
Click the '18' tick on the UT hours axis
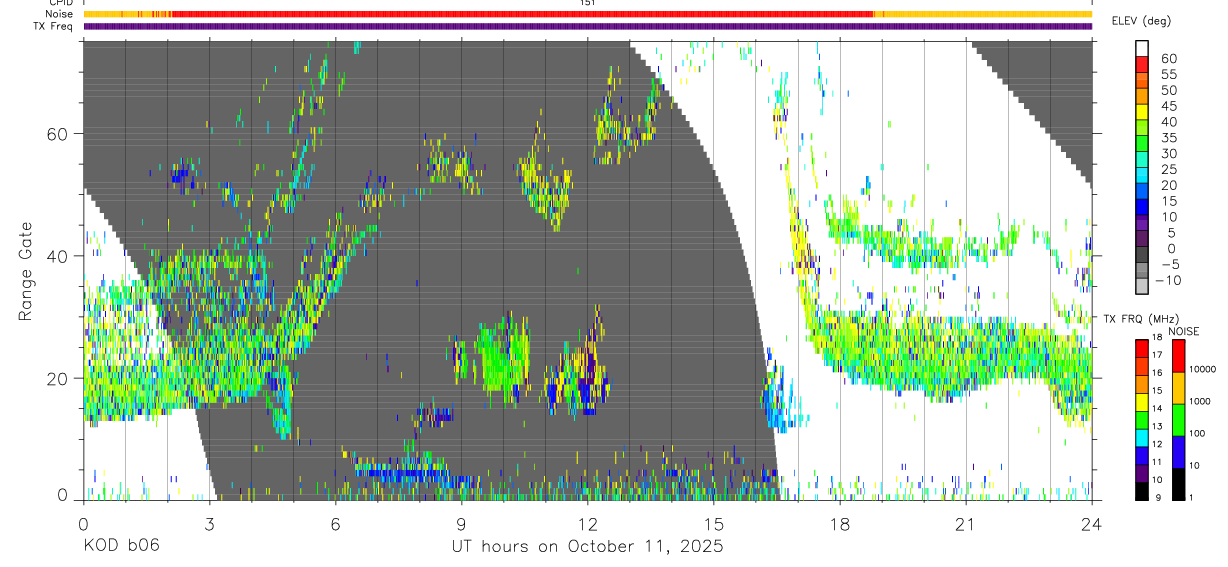(840, 523)
